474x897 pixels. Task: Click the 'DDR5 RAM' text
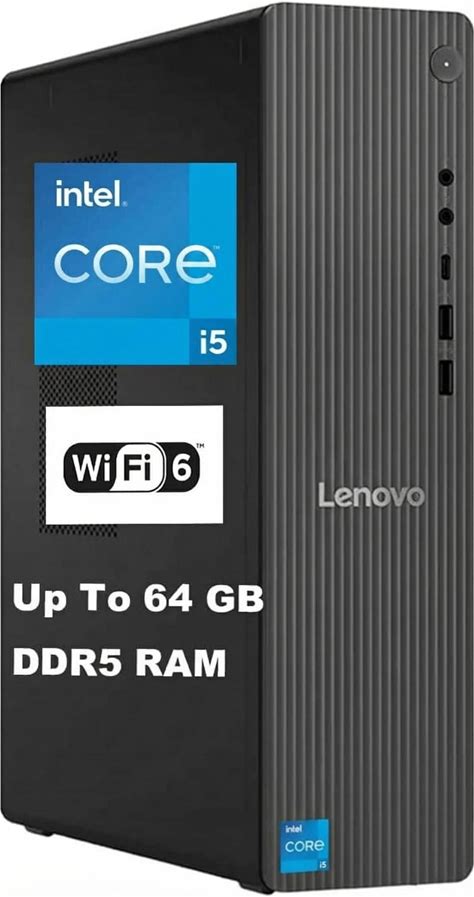119,664
